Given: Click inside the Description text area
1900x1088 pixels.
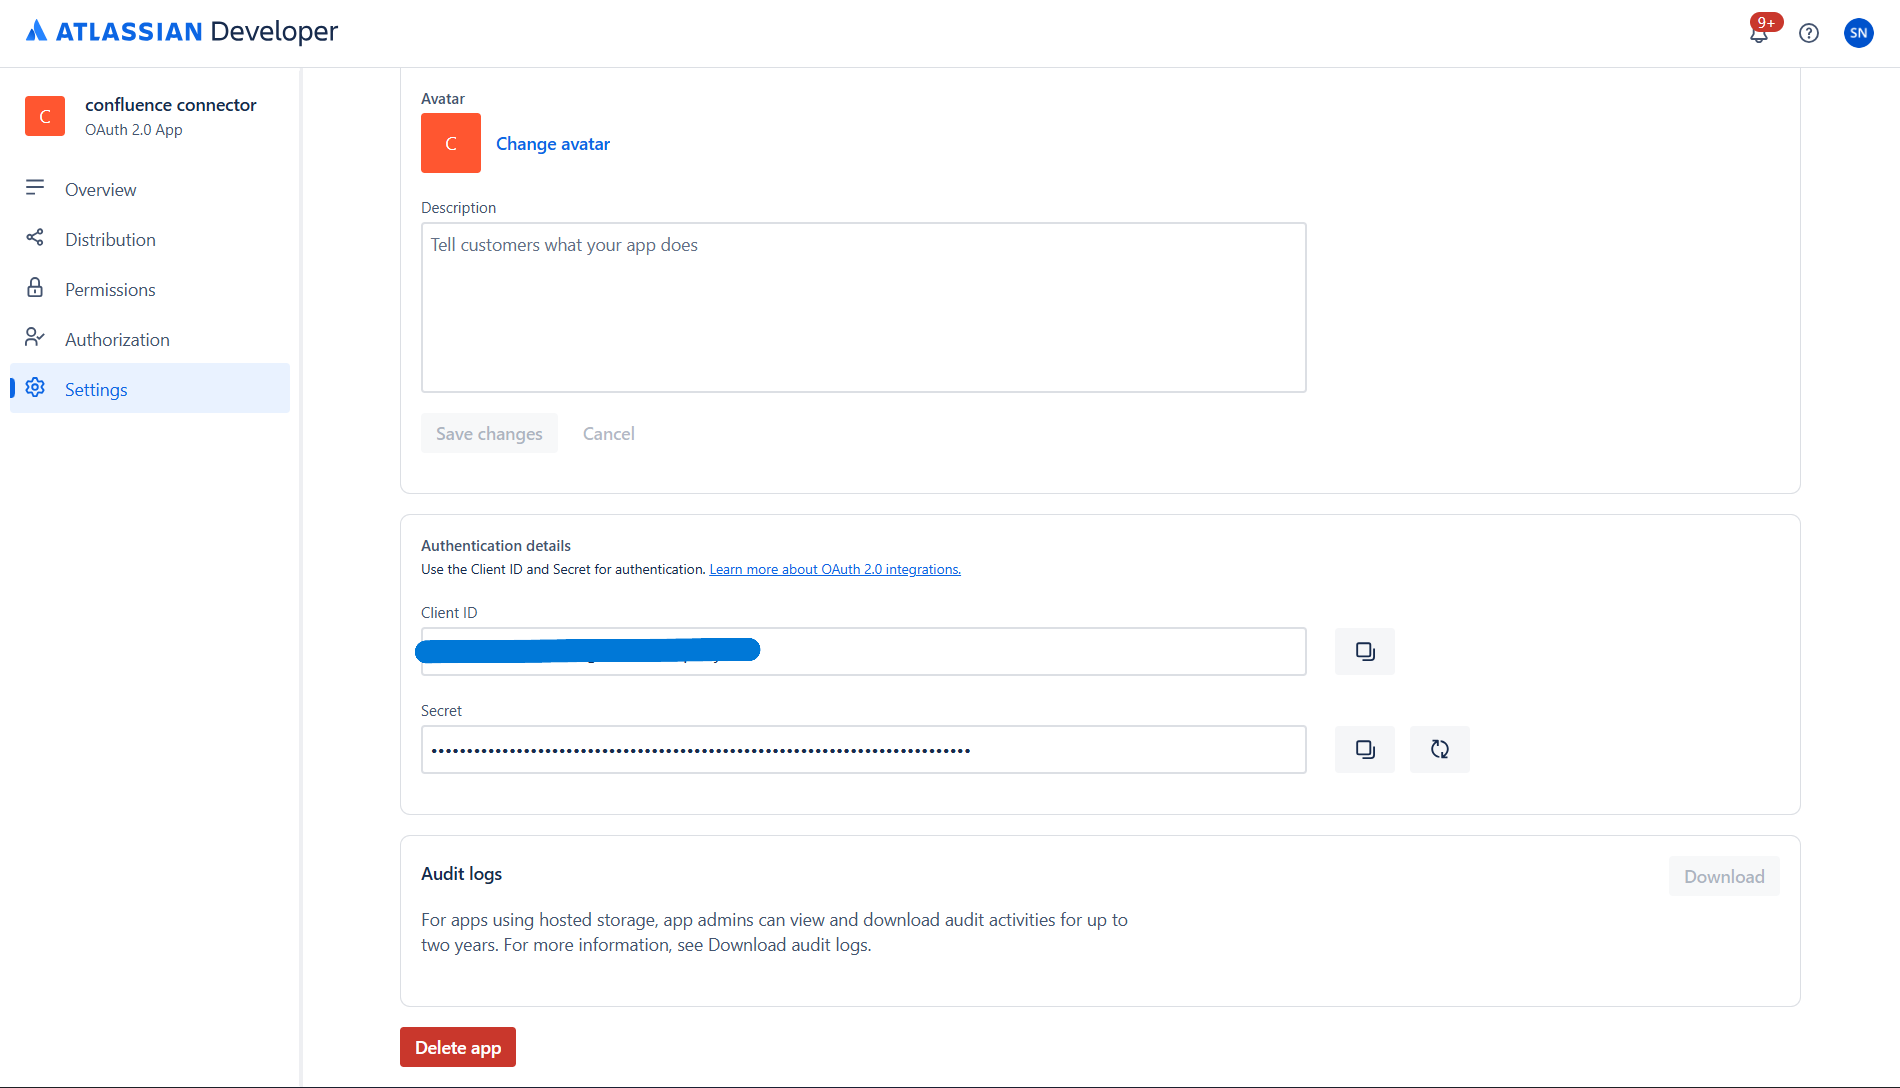Looking at the screenshot, I should (863, 307).
